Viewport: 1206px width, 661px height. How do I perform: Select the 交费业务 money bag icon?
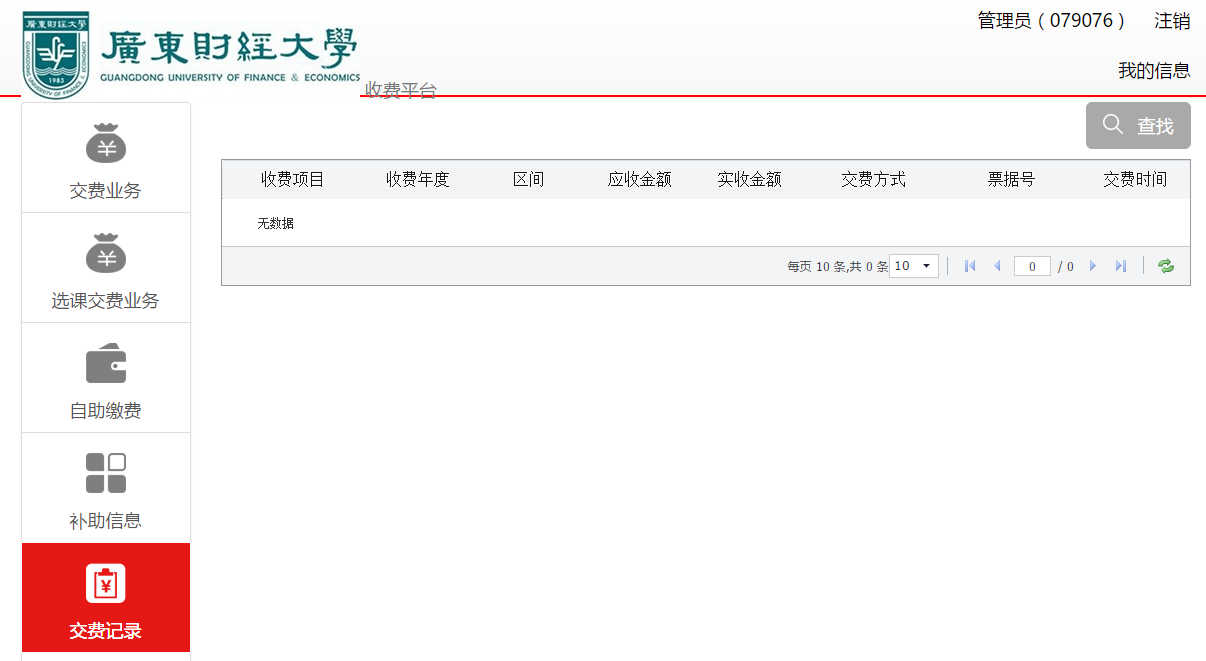coord(105,142)
